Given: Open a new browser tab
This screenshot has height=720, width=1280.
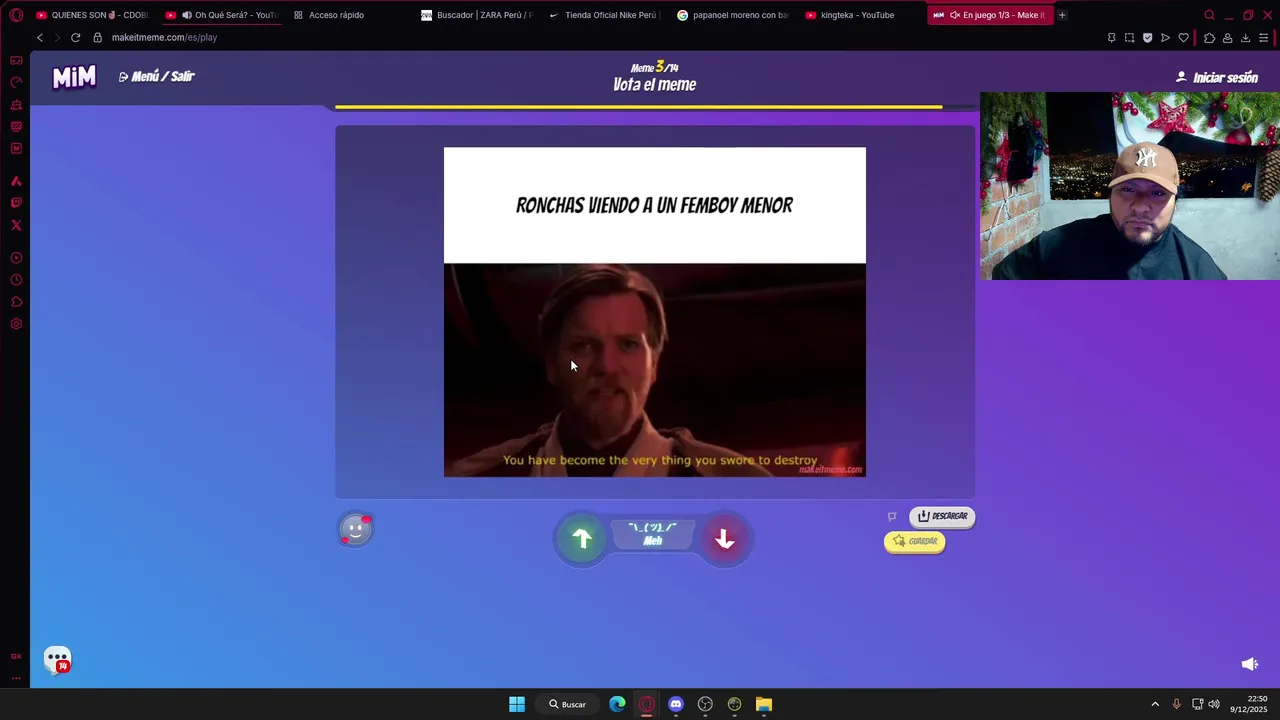Looking at the screenshot, I should (x=1062, y=15).
